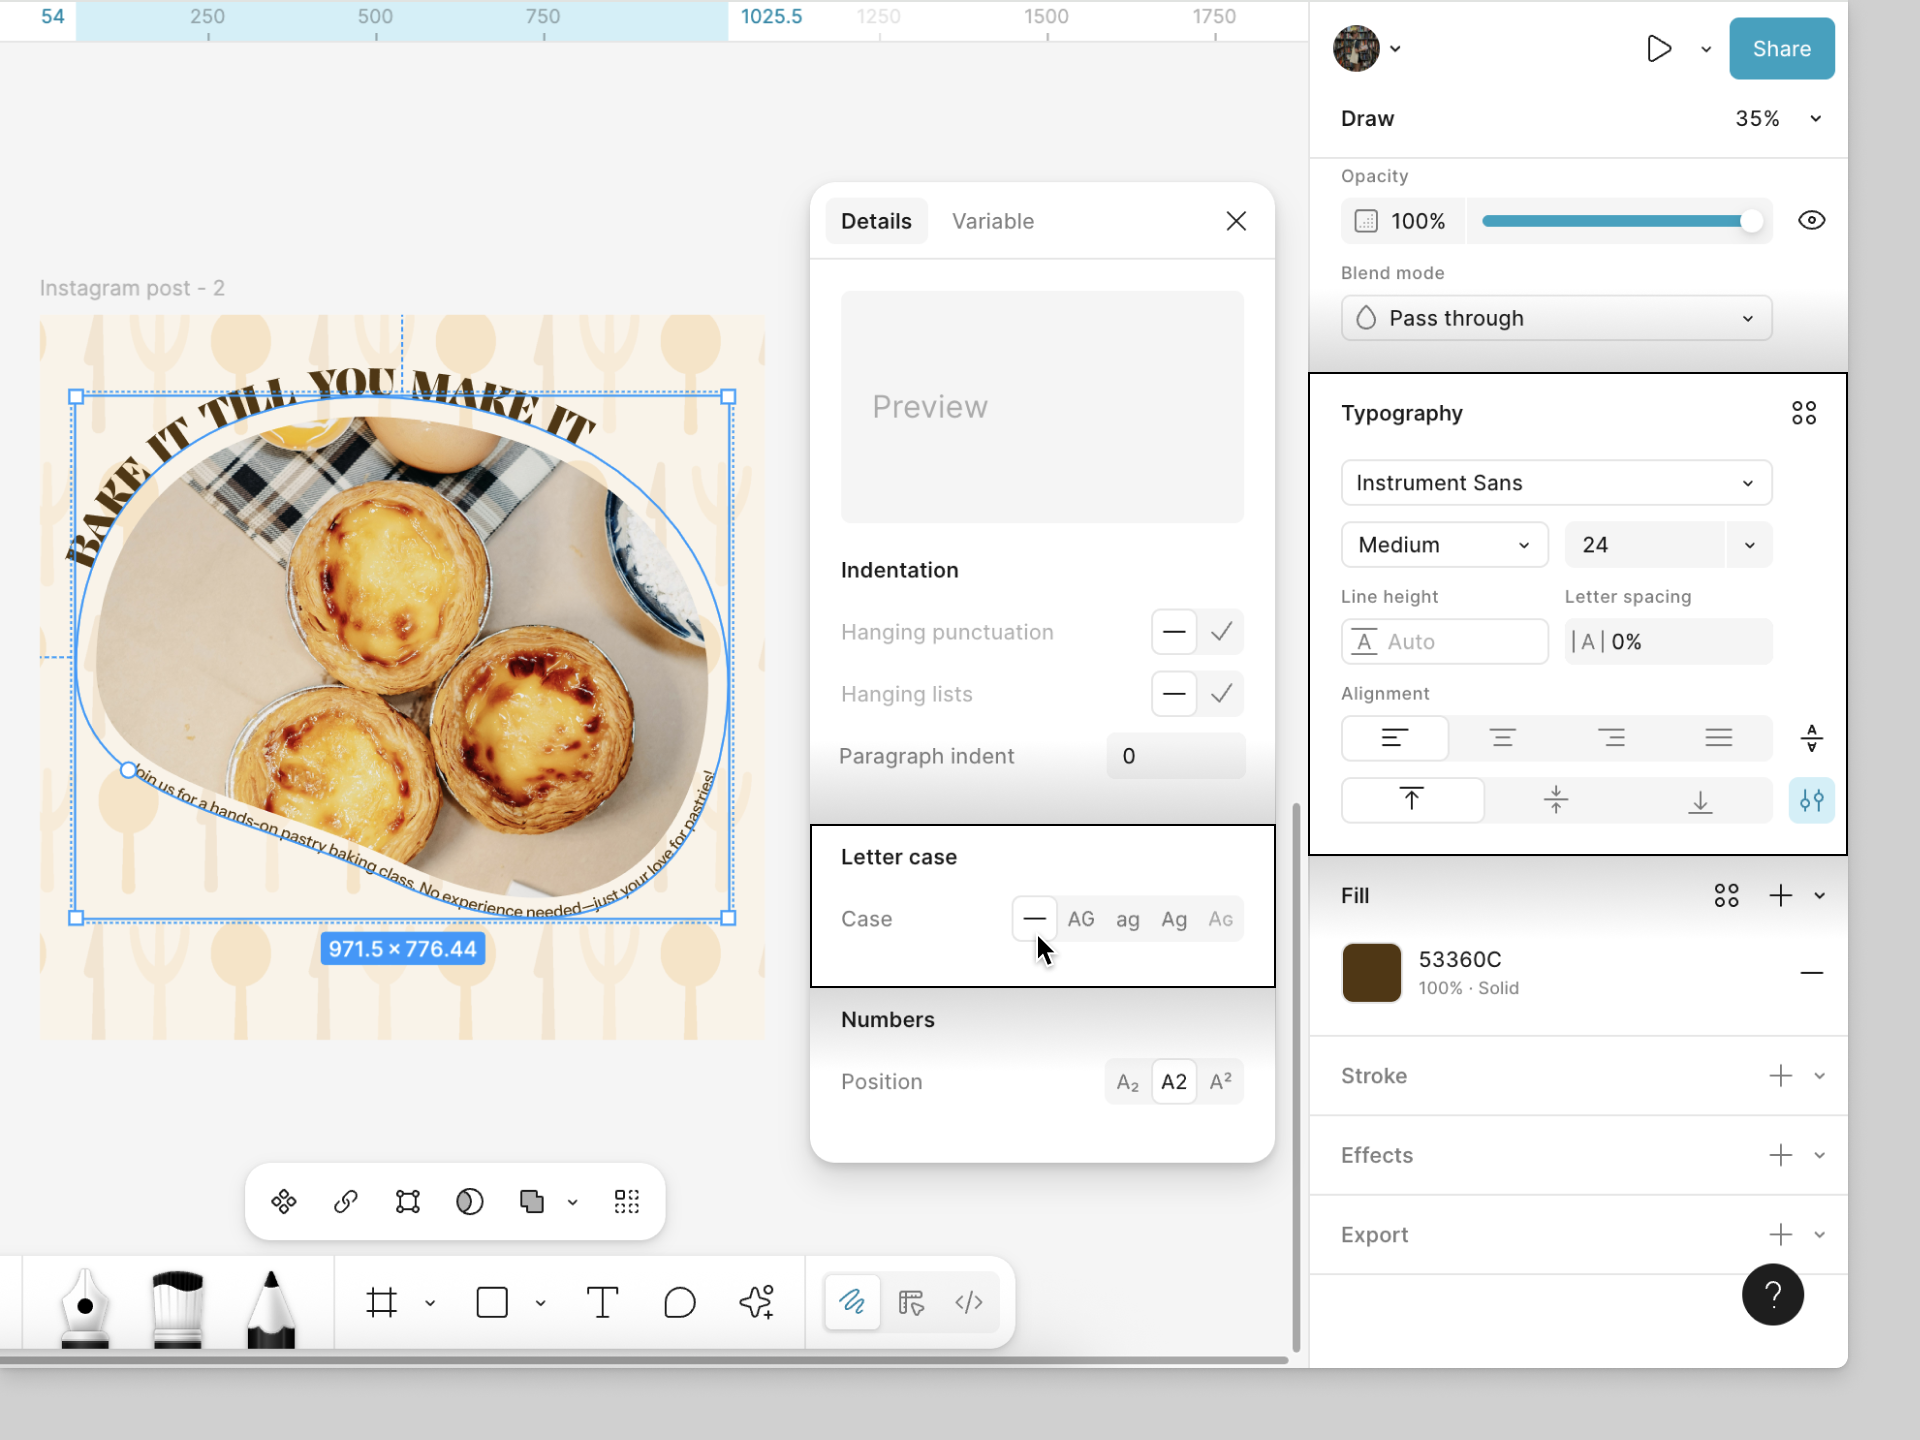Open the mask tool in floating toolbar
The height and width of the screenshot is (1440, 1920).
[469, 1201]
